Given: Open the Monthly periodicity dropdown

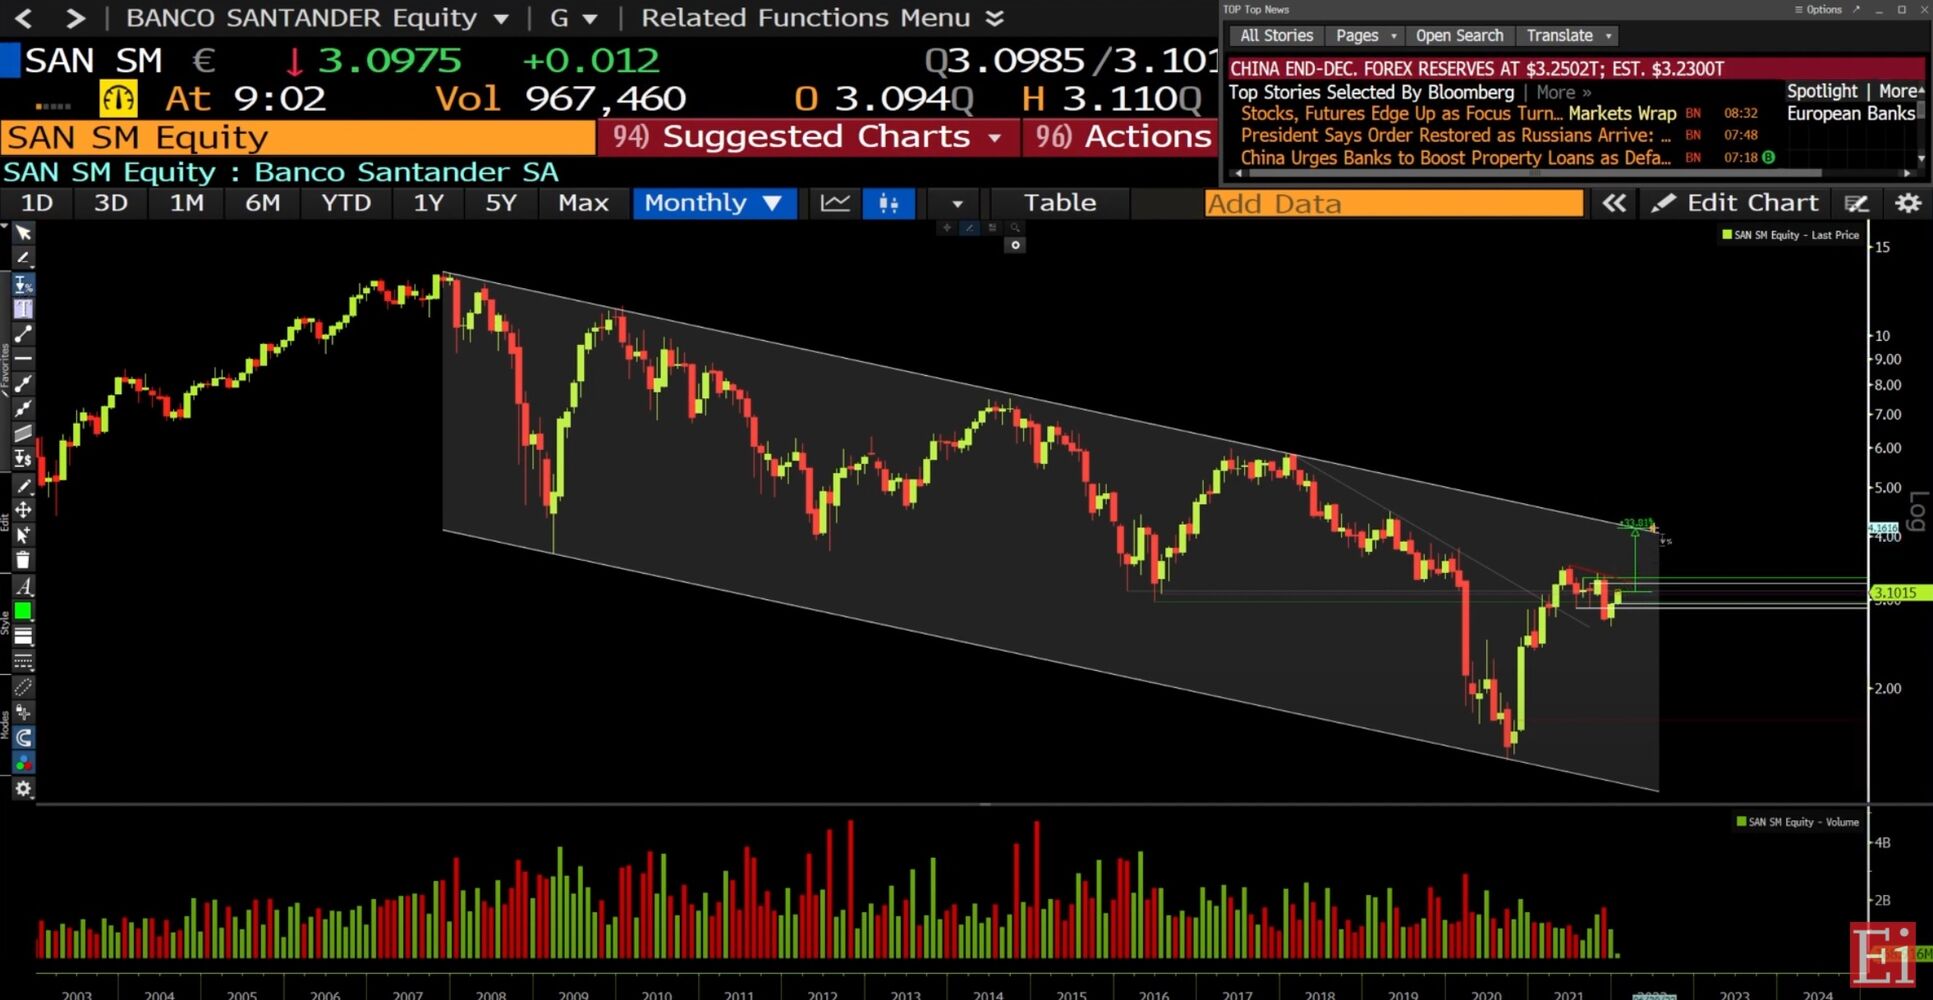Looking at the screenshot, I should 714,203.
